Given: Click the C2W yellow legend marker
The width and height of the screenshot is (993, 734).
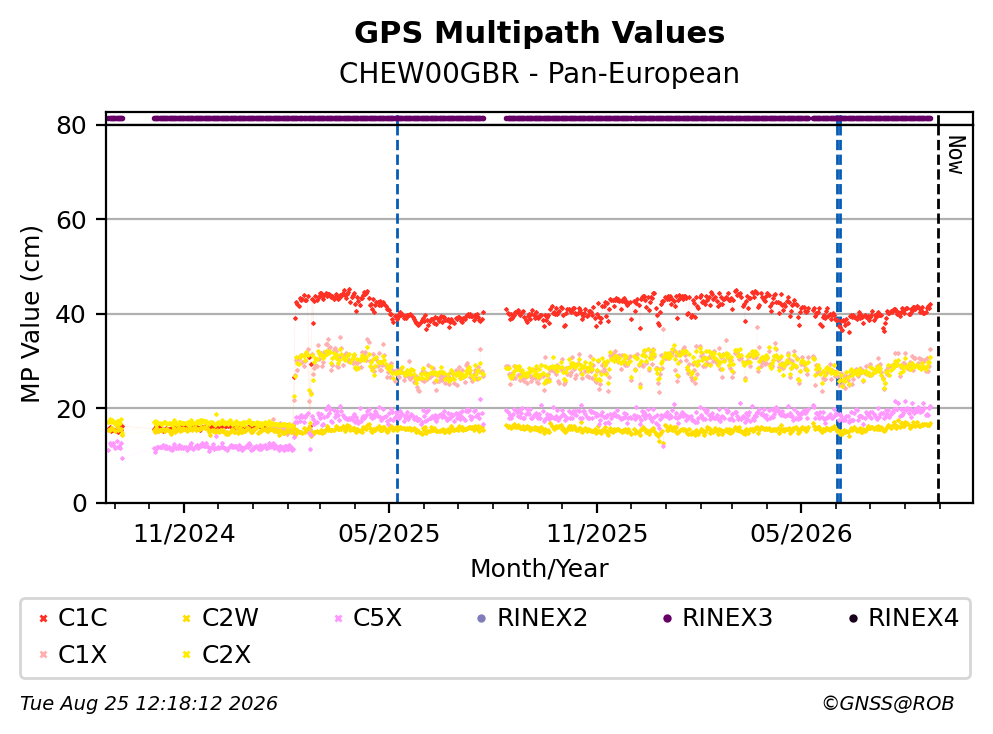Looking at the screenshot, I should coord(187,618).
